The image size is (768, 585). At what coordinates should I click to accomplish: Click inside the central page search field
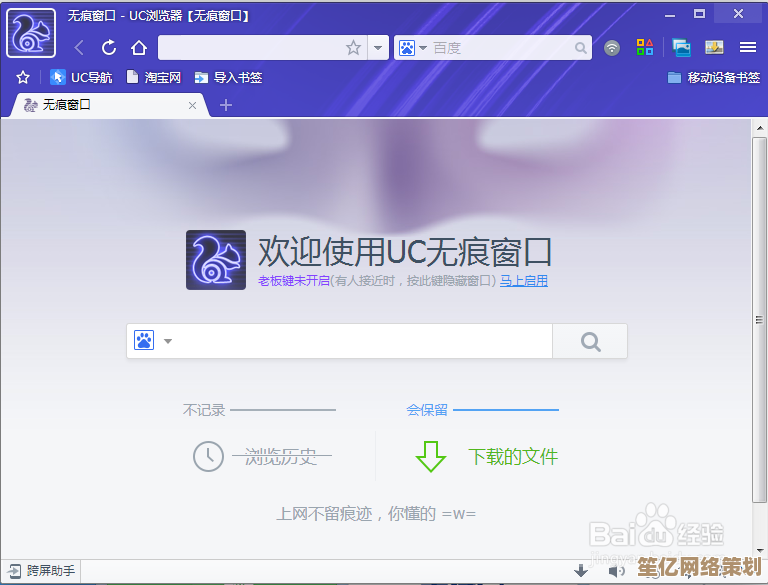(360, 341)
